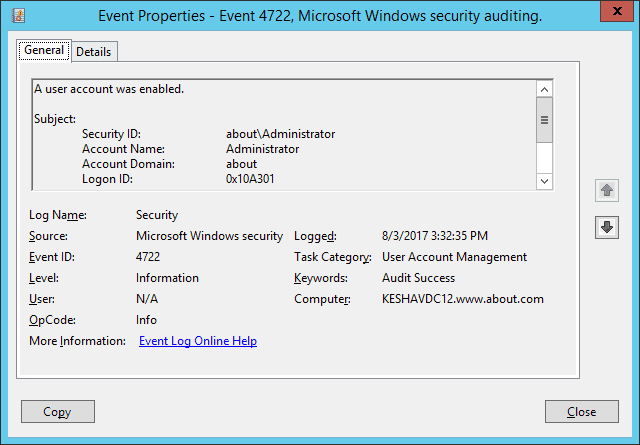Select the Source field value
This screenshot has width=640, height=445.
(209, 236)
